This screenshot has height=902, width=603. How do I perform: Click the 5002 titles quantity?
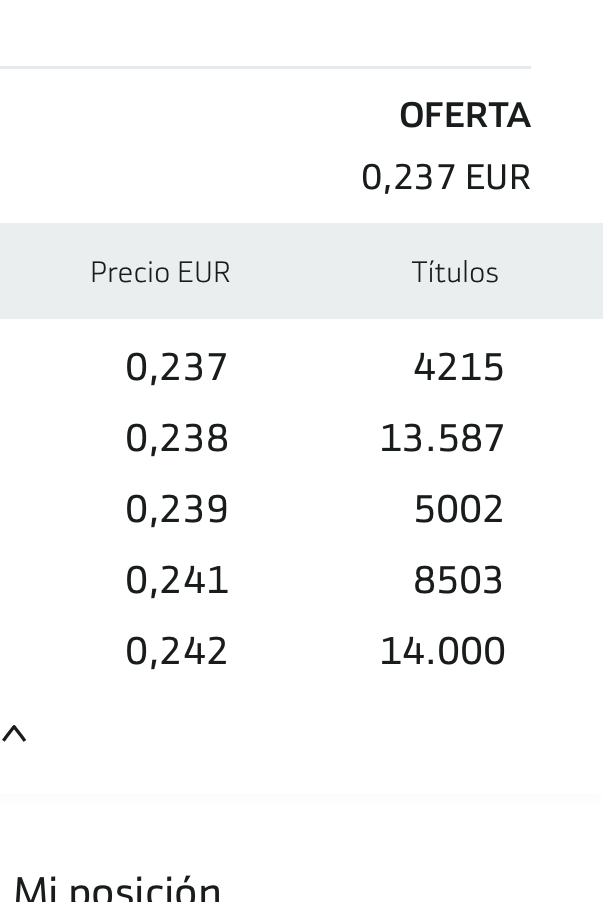459,509
